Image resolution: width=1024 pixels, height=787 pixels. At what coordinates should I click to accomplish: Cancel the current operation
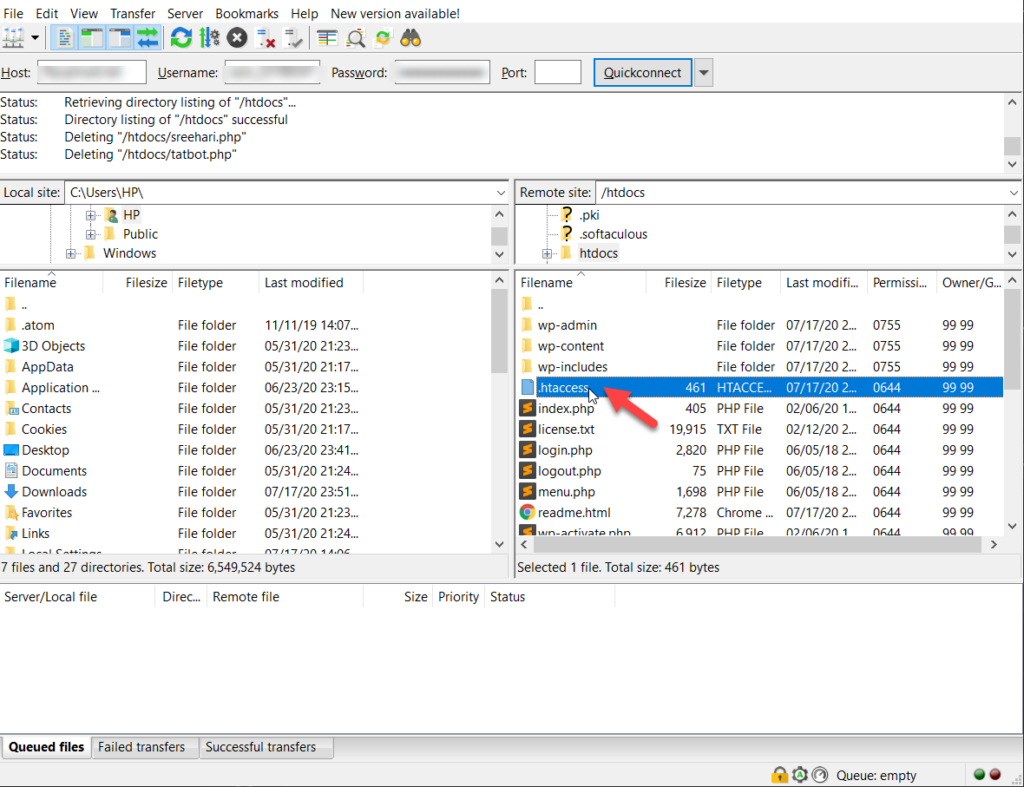[x=237, y=39]
